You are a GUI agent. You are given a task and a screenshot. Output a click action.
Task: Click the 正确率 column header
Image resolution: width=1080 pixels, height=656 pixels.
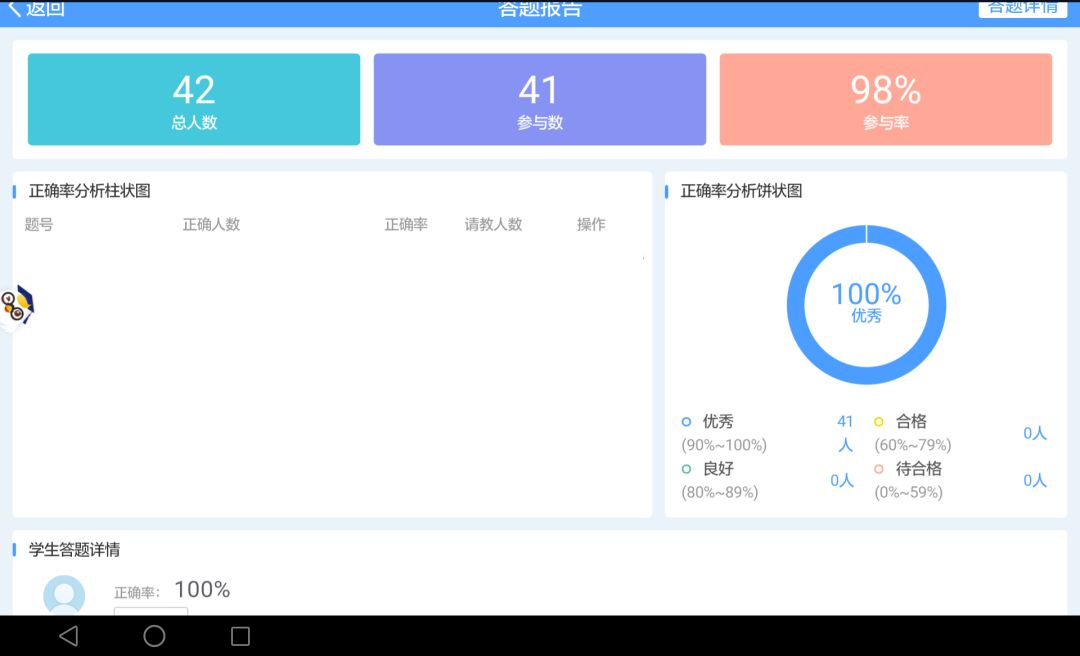(x=406, y=225)
